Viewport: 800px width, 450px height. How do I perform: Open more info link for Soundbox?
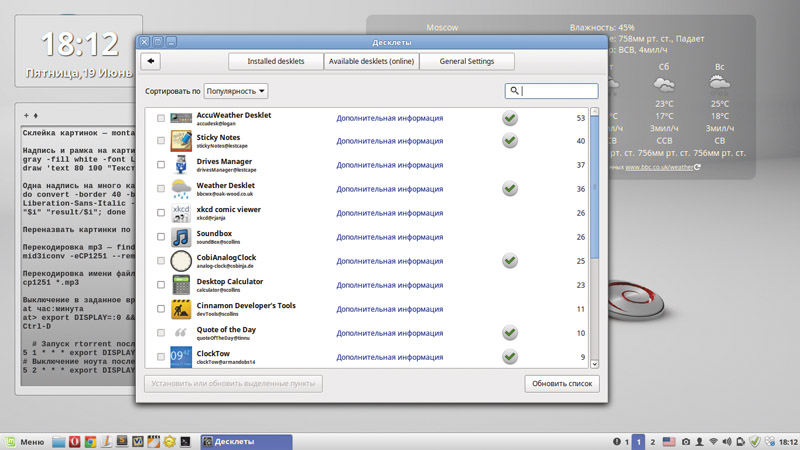coord(389,237)
